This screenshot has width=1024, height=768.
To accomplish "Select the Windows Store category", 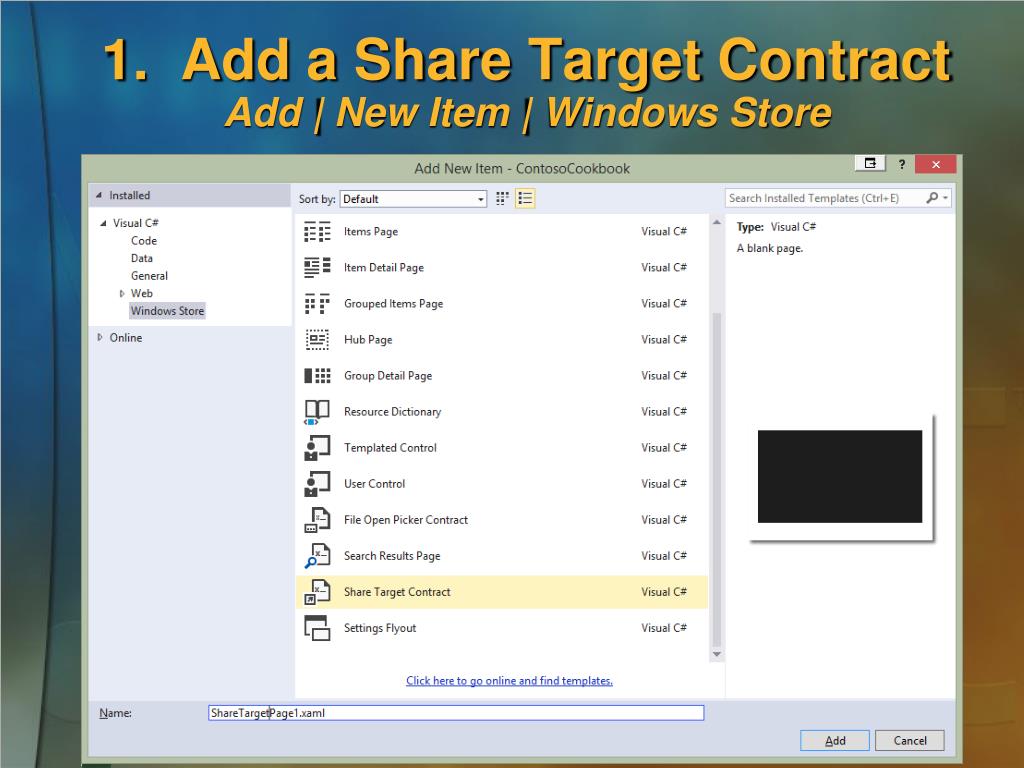I will coord(167,311).
